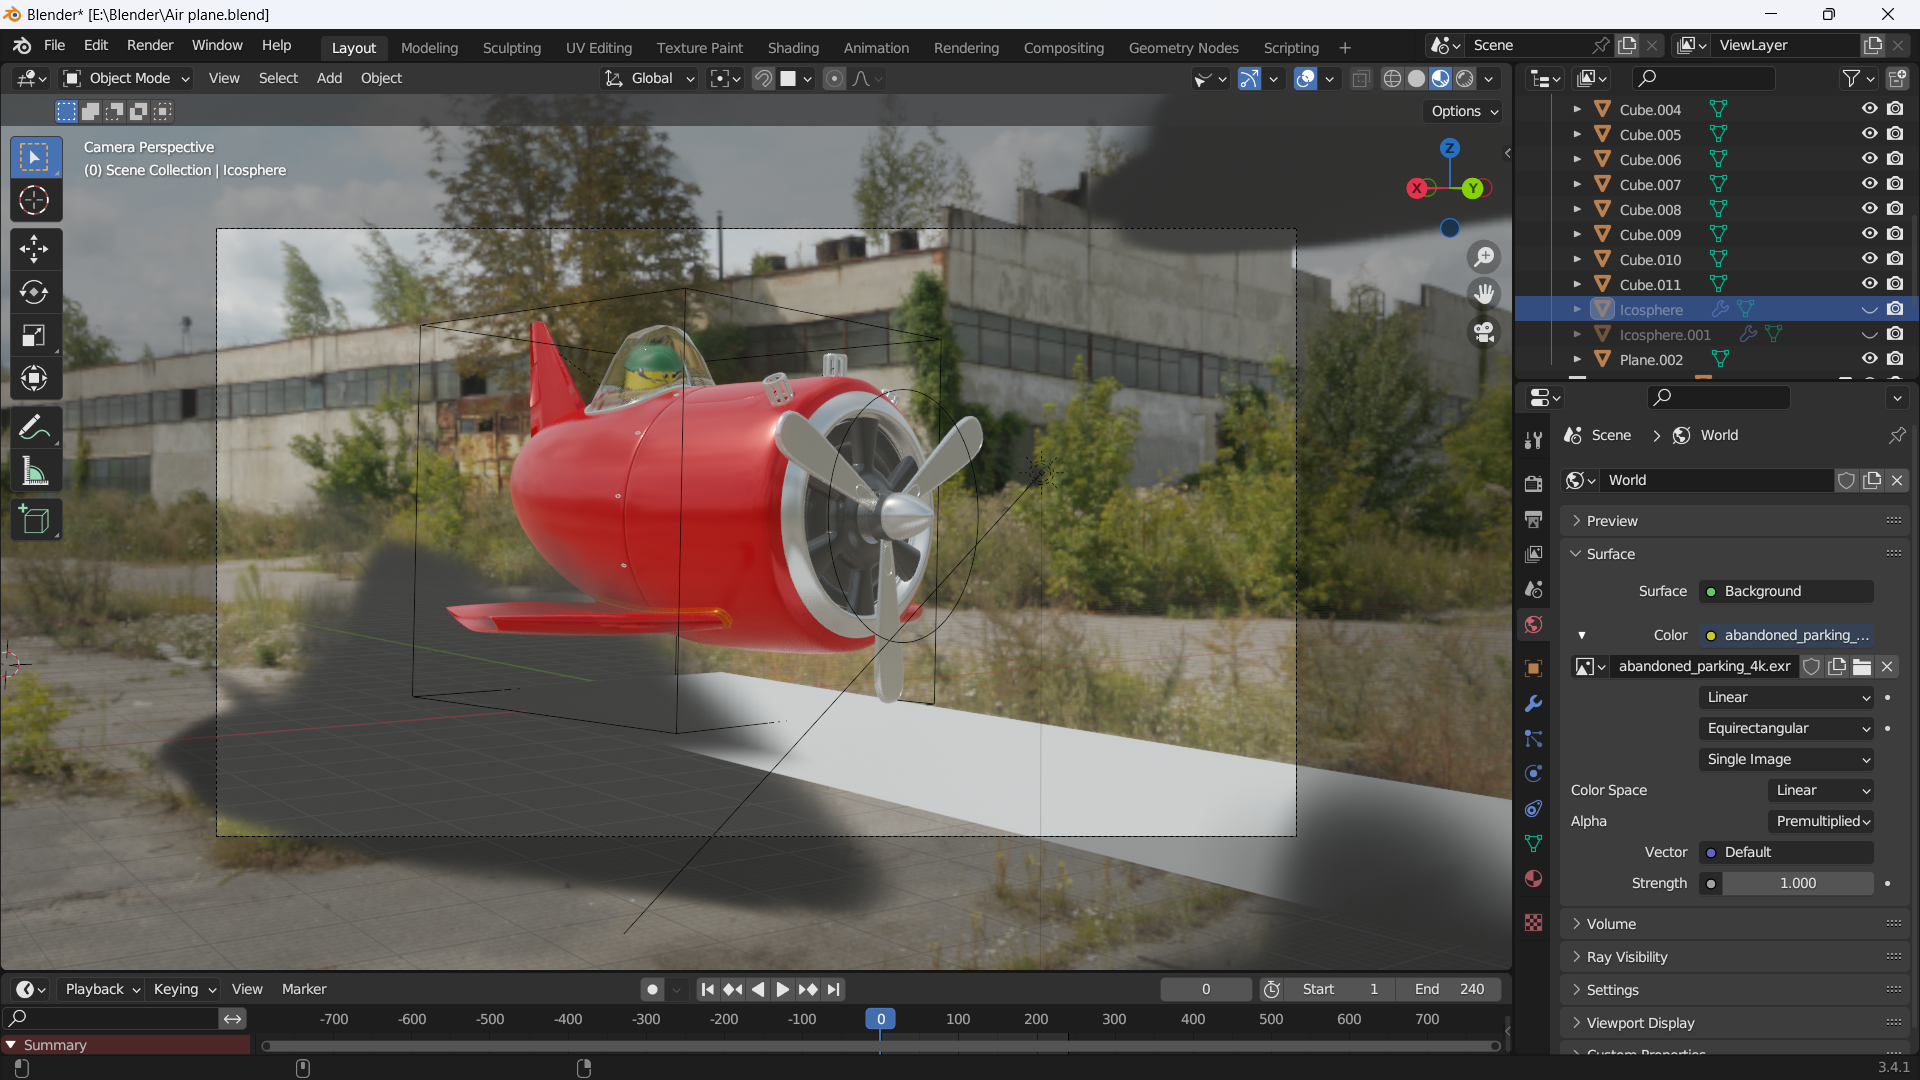Toggle visibility of Icosphere.001 object
1920x1080 pixels.
click(1870, 334)
